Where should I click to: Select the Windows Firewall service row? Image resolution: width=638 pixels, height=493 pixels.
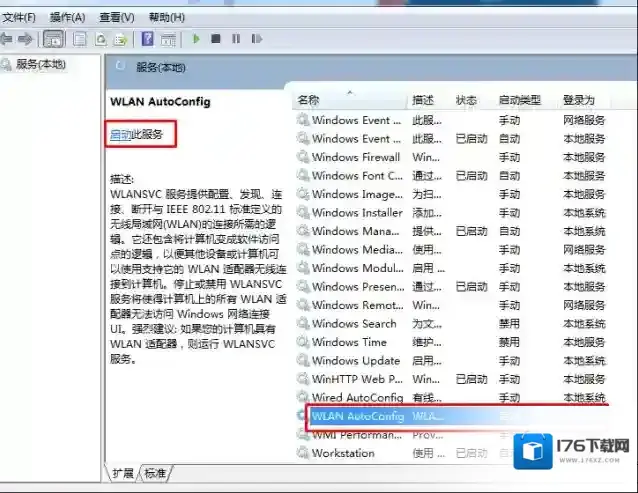(452, 157)
